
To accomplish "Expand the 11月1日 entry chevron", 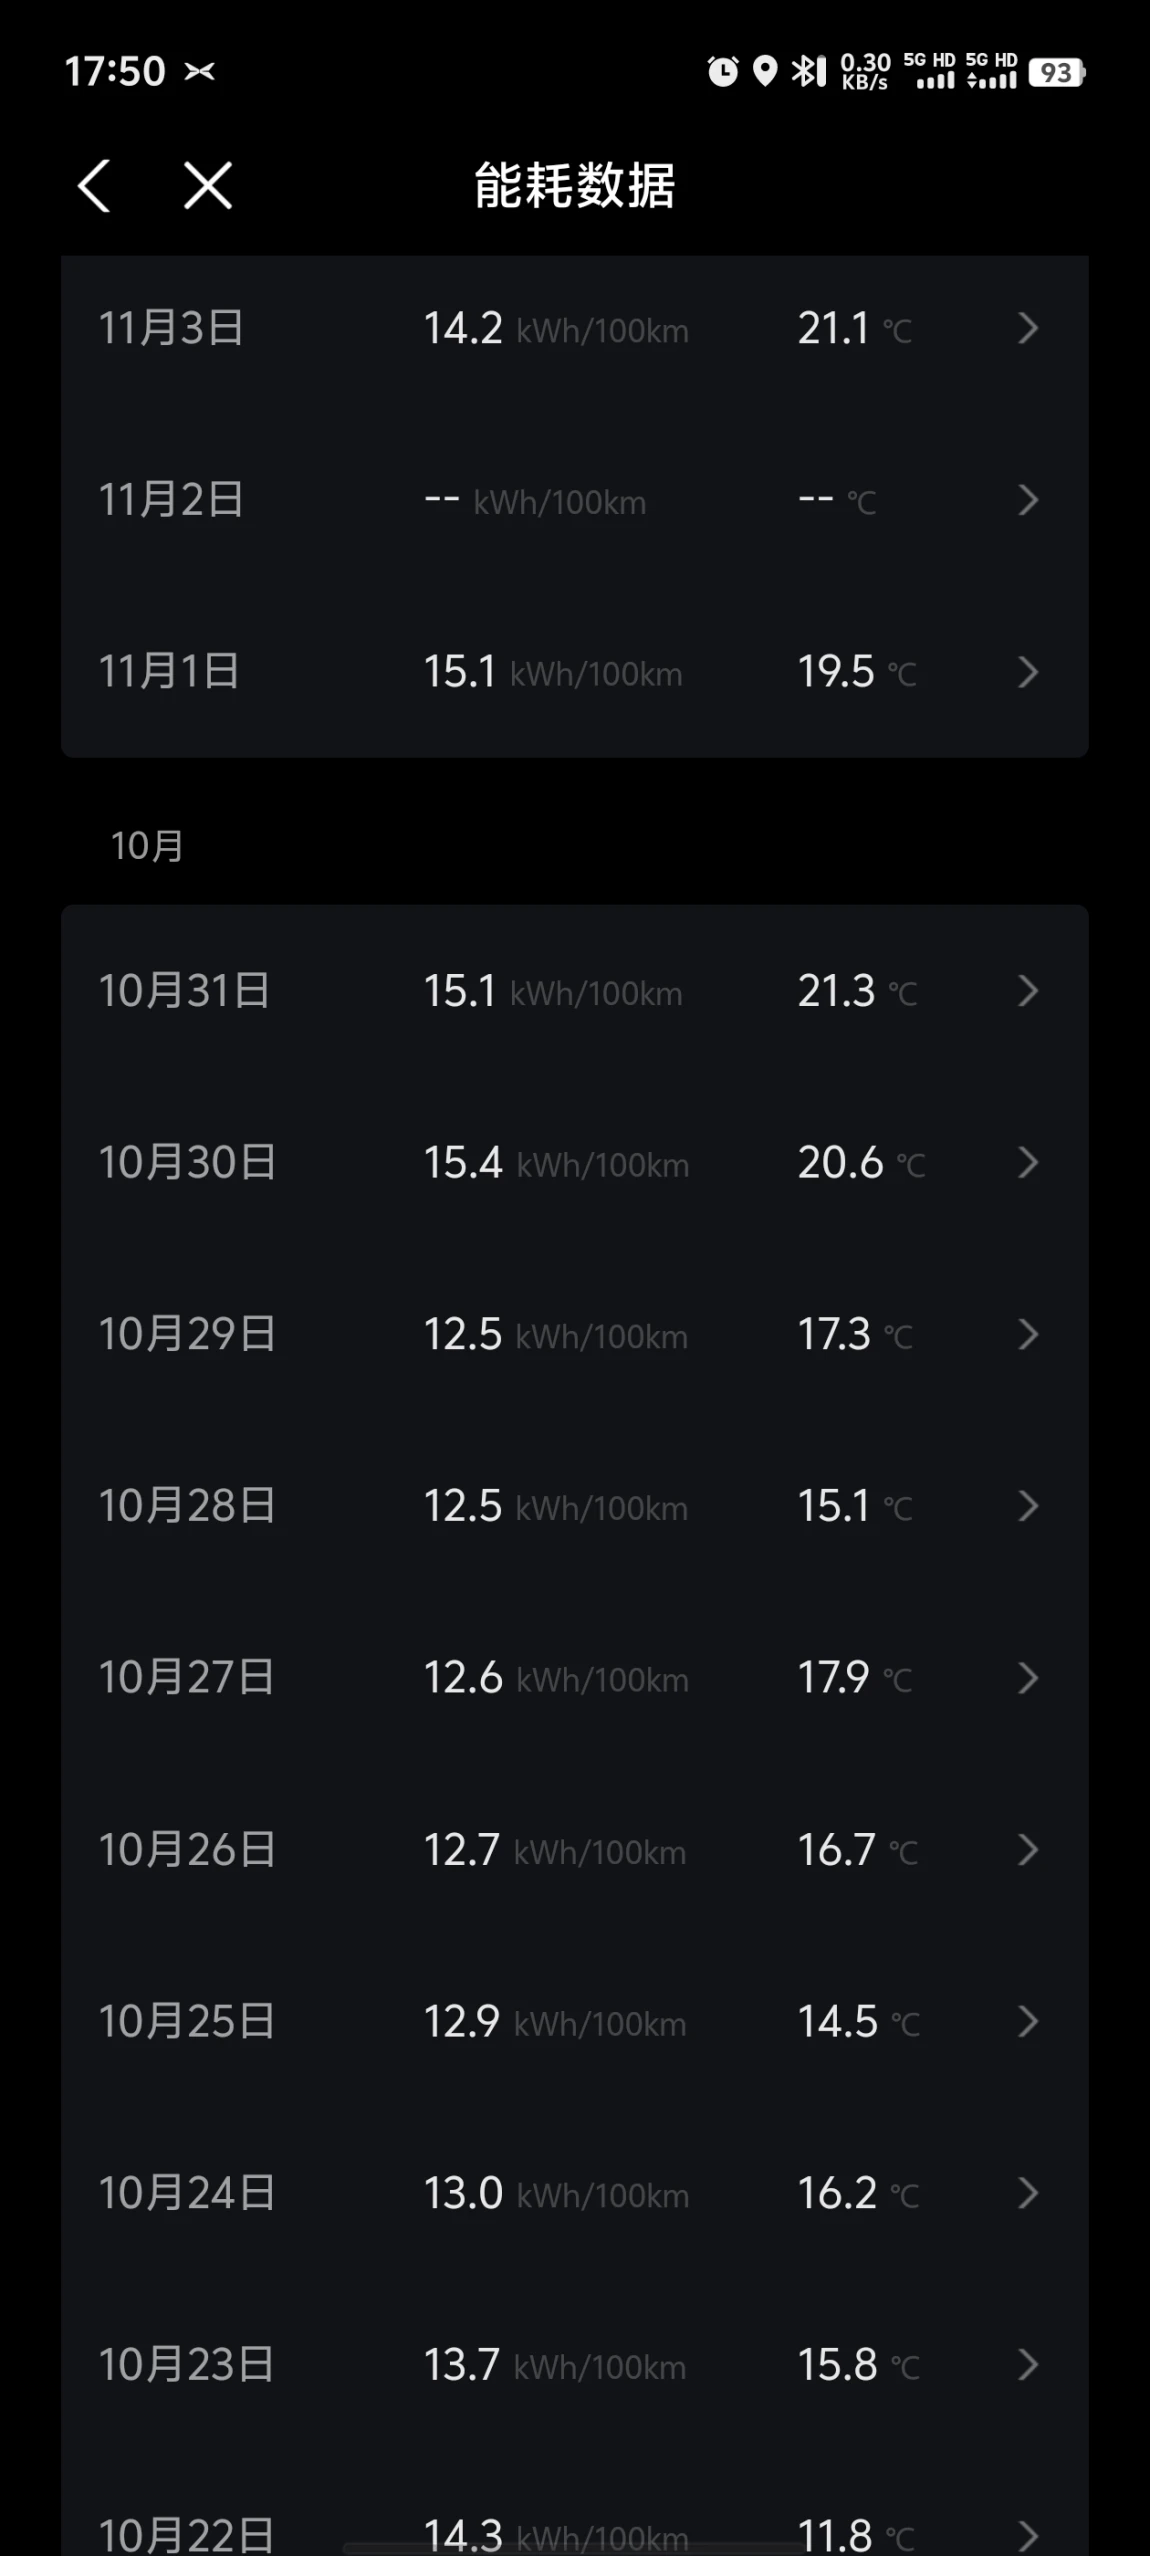I will click(x=1027, y=672).
